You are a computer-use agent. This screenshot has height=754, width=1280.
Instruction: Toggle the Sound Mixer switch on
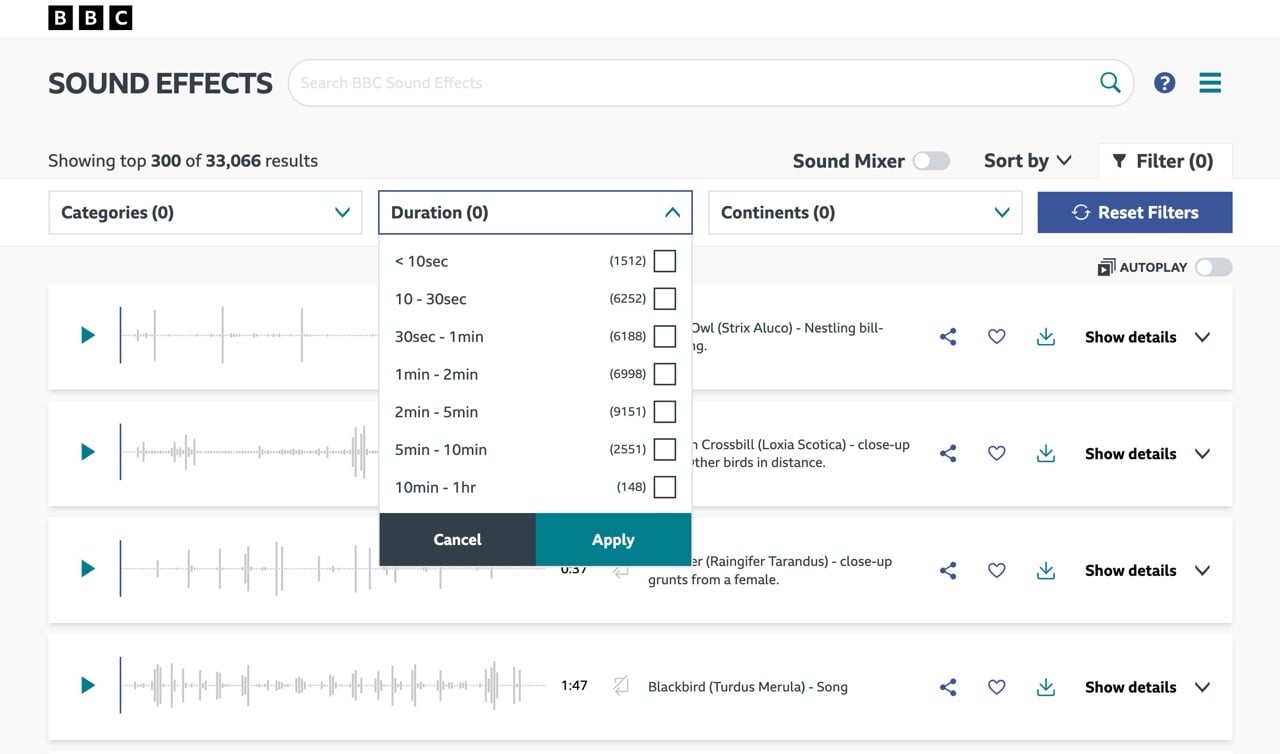(x=930, y=160)
